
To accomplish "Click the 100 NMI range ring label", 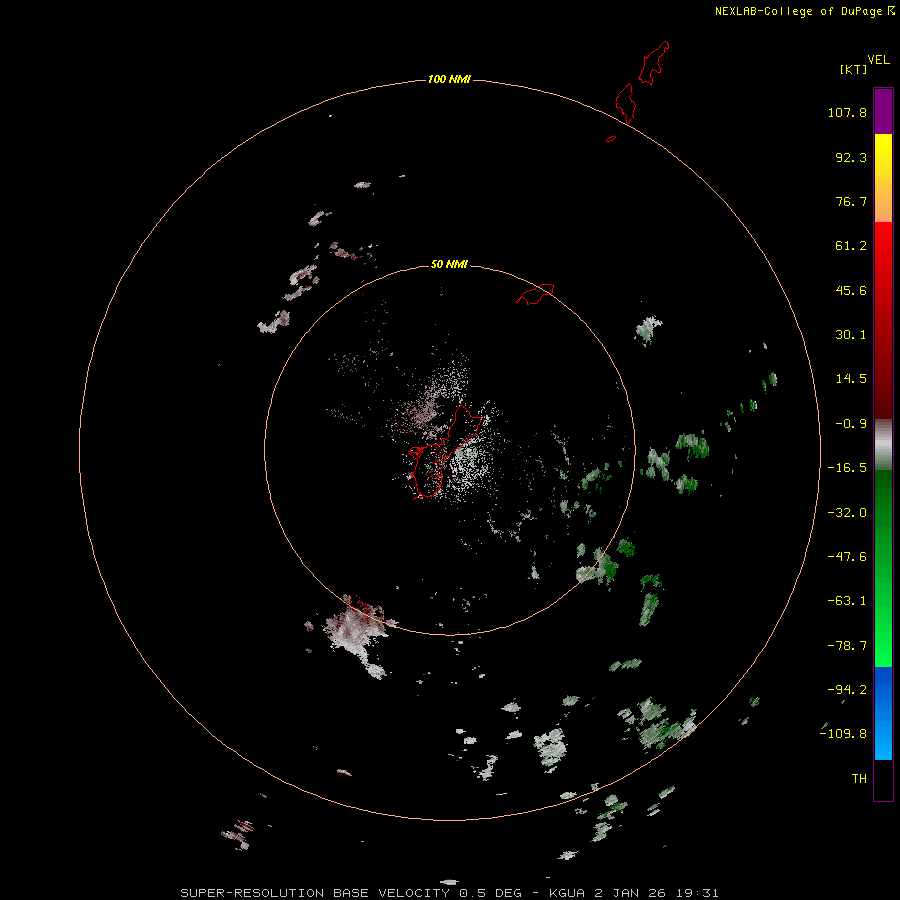I will pos(449,79).
